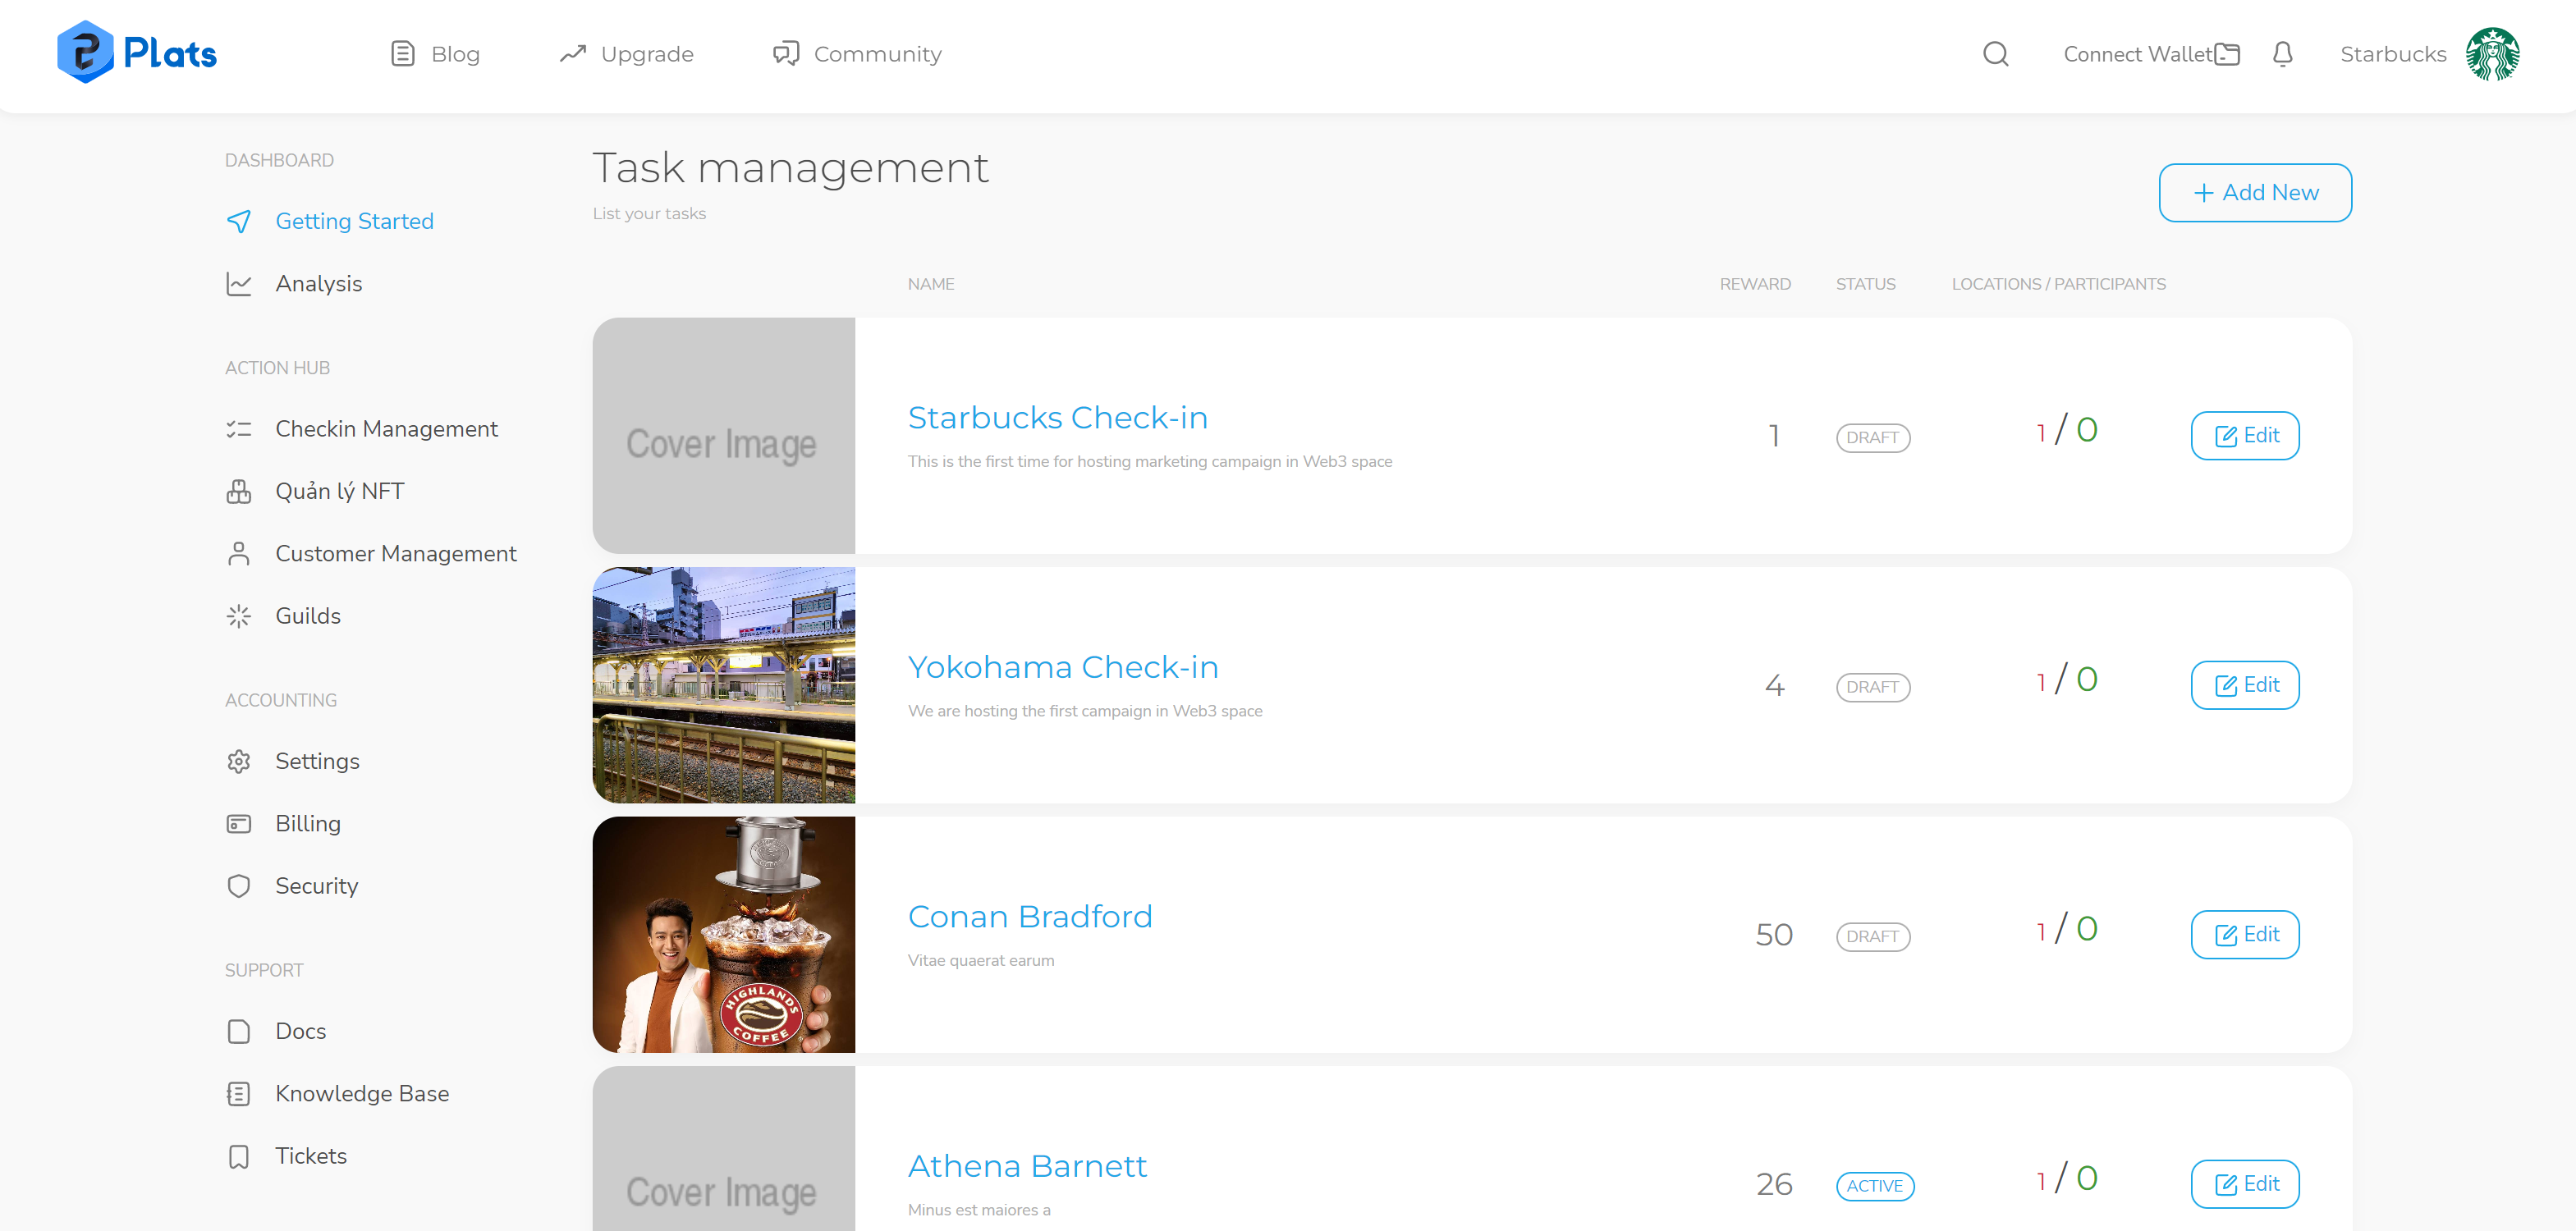Screen dimensions: 2576x1231
Task: Click the Starbucks profile avatar
Action: tap(2492, 54)
